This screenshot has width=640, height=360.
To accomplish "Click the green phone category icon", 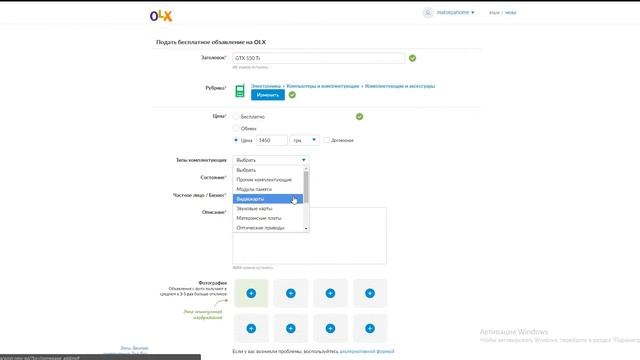I will tap(240, 91).
